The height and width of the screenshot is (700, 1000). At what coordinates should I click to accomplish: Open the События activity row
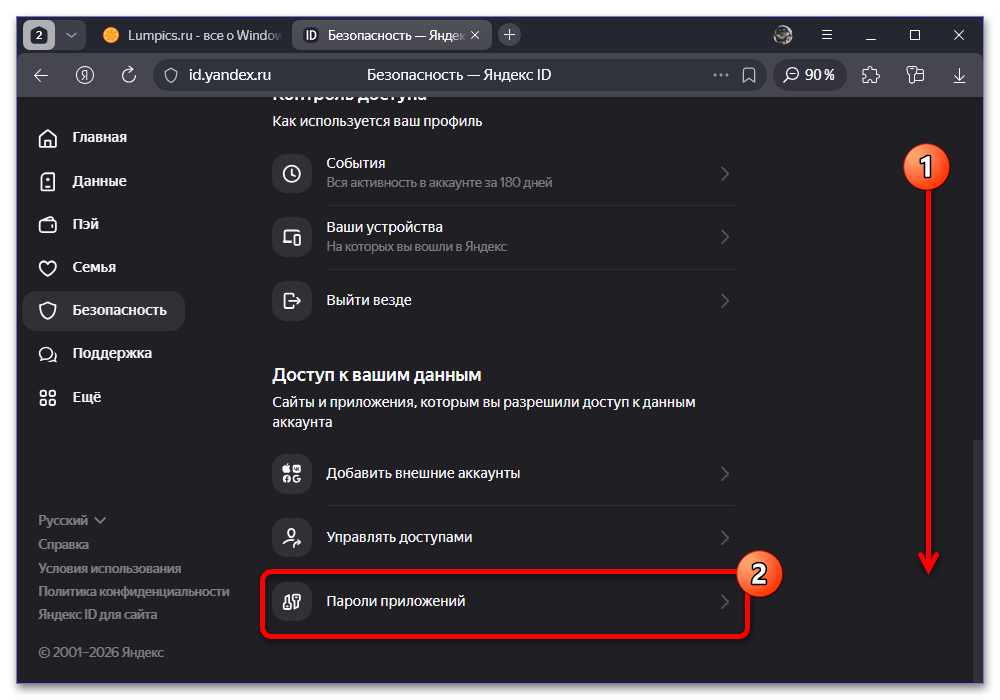(x=503, y=173)
